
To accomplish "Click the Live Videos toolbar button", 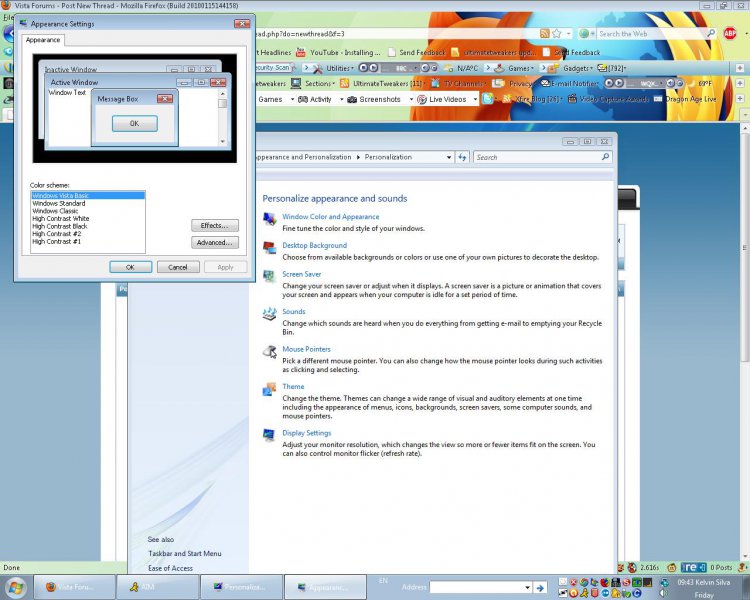I will tap(441, 99).
